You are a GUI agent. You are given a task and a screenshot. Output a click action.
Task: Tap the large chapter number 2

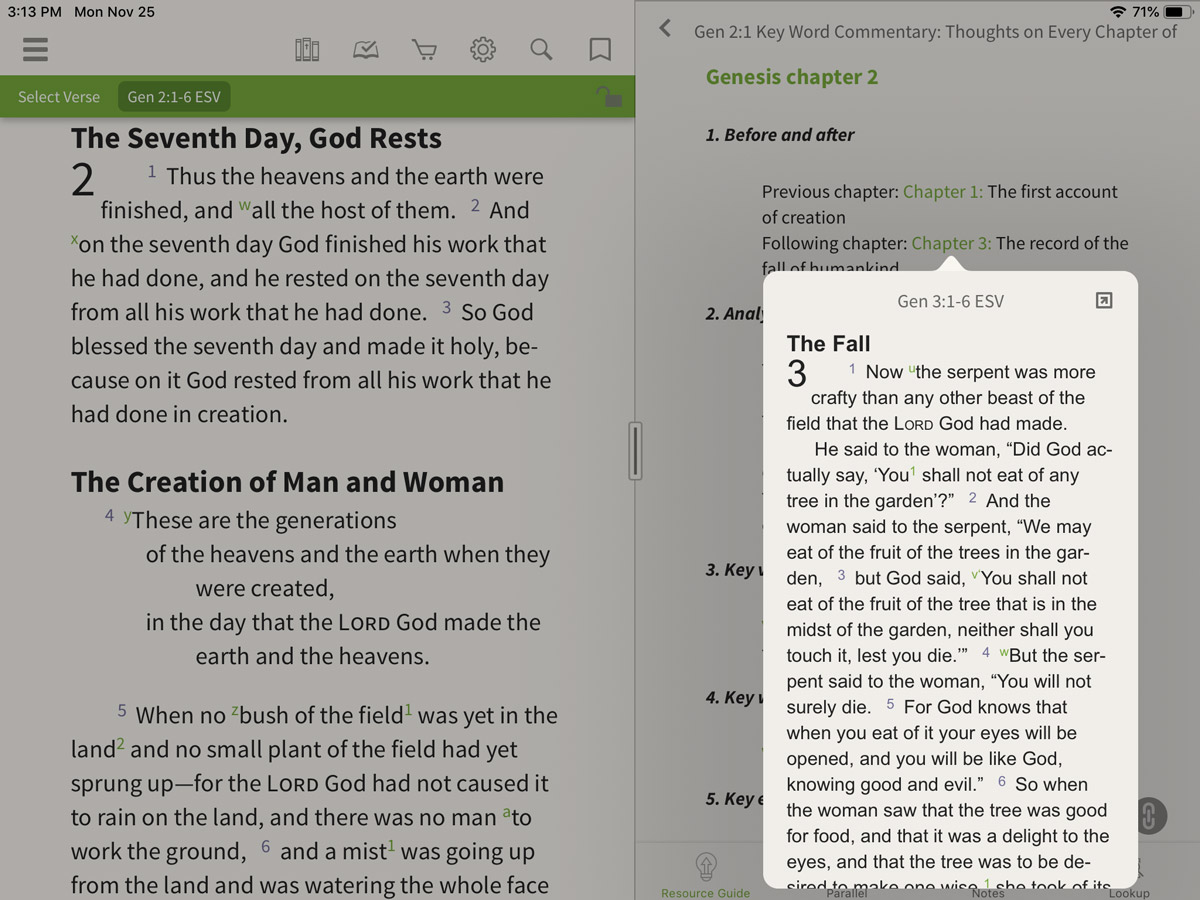[x=83, y=181]
